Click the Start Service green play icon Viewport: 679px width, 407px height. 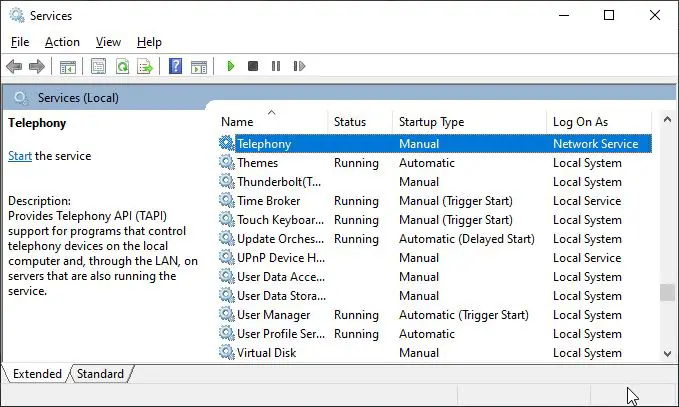point(231,66)
